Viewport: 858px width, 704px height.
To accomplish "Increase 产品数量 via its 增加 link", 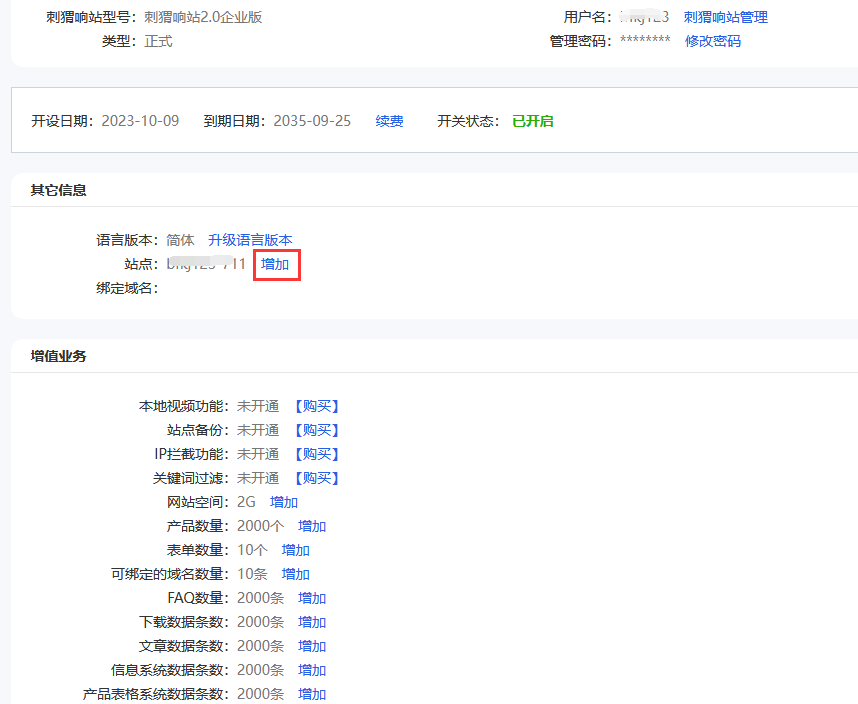I will [311, 525].
